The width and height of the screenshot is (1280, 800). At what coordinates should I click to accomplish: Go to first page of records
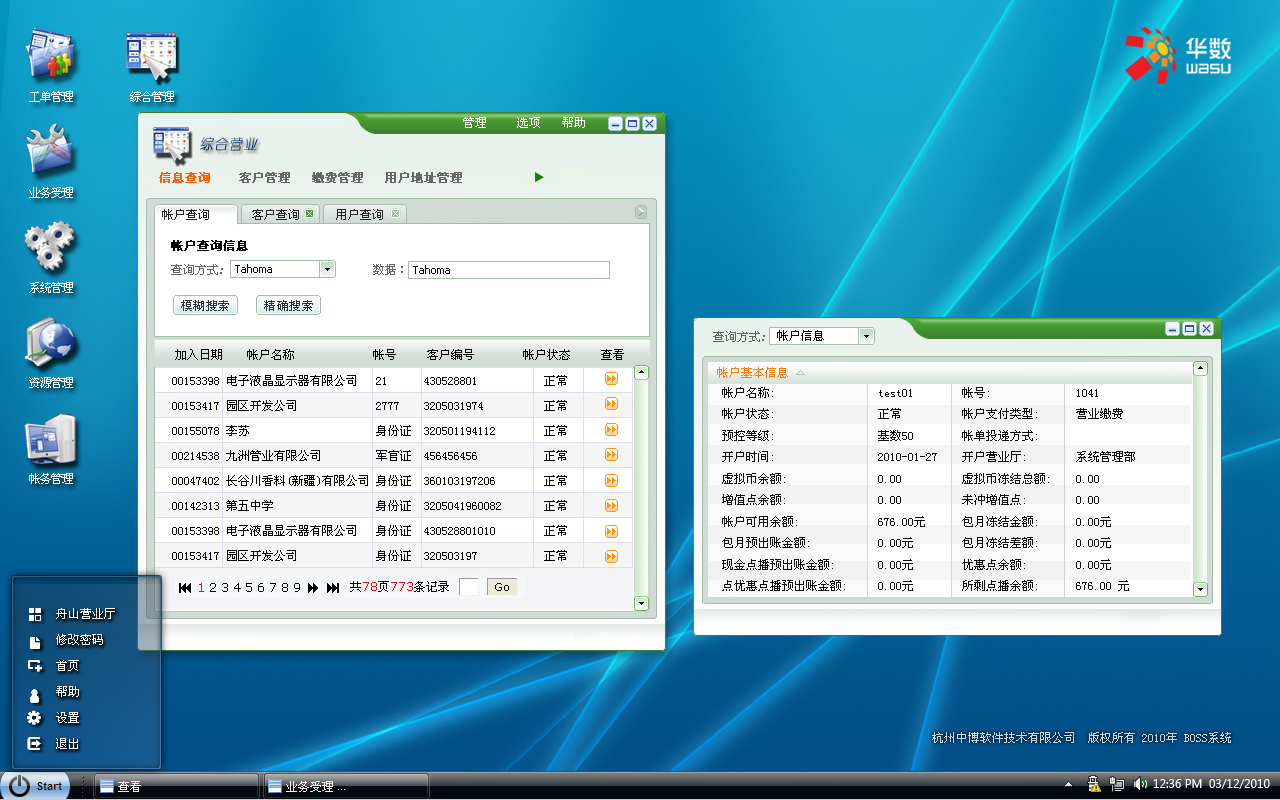point(185,588)
